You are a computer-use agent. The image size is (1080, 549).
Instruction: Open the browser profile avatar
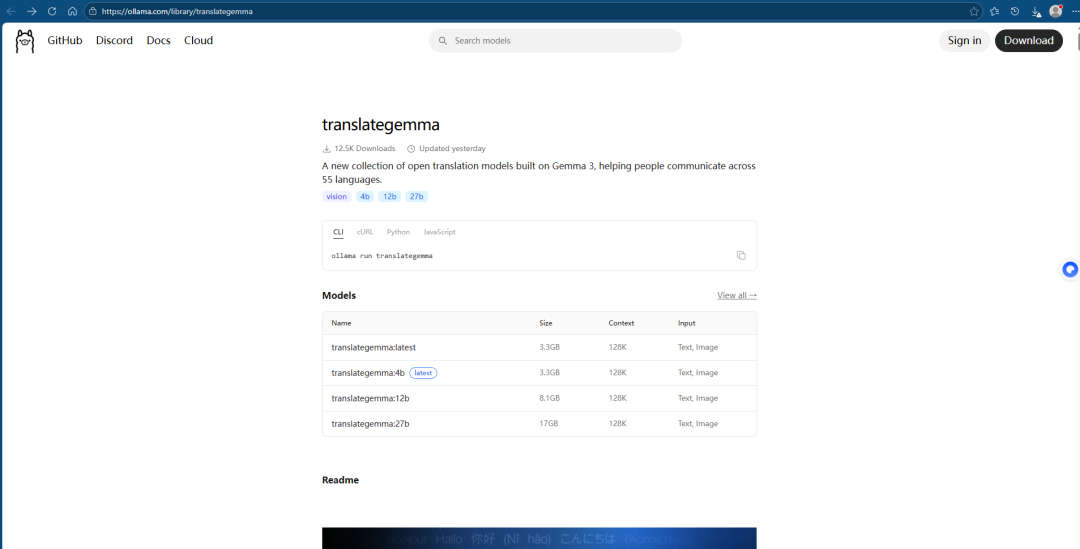(x=1055, y=11)
